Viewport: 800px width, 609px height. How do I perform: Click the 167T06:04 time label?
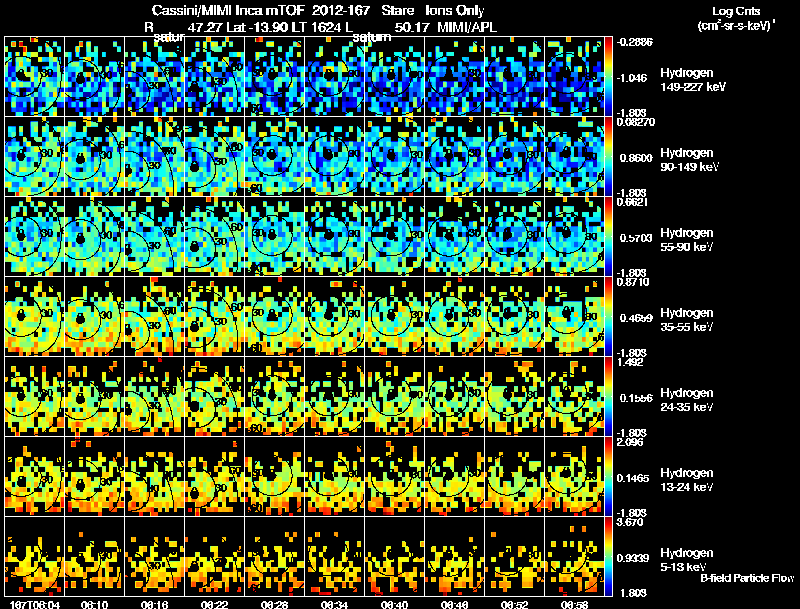tap(35, 605)
